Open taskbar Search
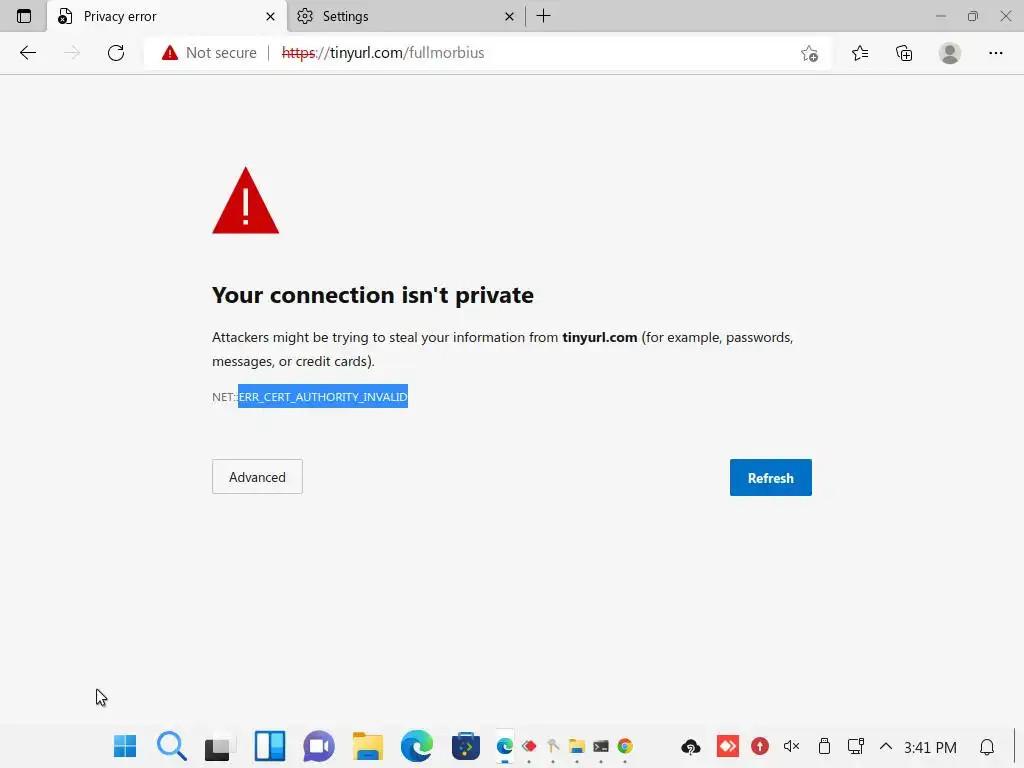This screenshot has height=768, width=1024. point(172,746)
